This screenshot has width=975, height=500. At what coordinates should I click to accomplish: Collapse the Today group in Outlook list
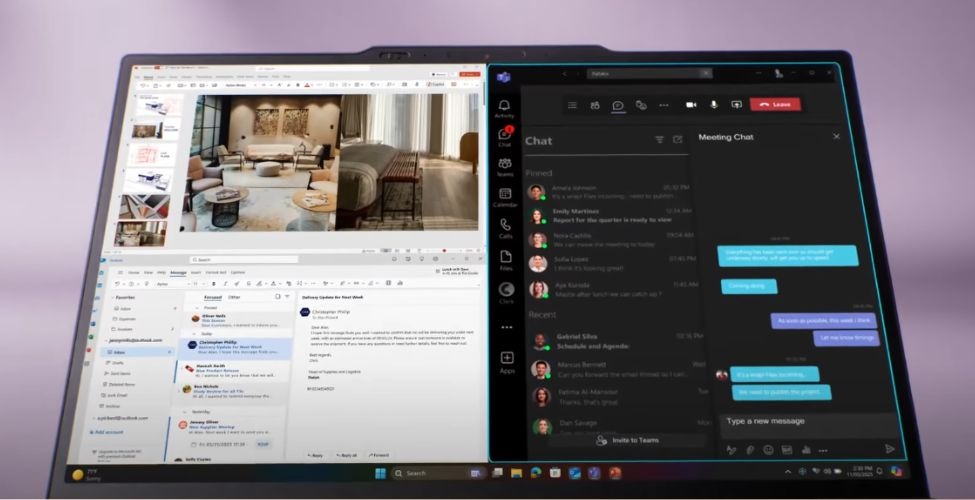coord(195,333)
